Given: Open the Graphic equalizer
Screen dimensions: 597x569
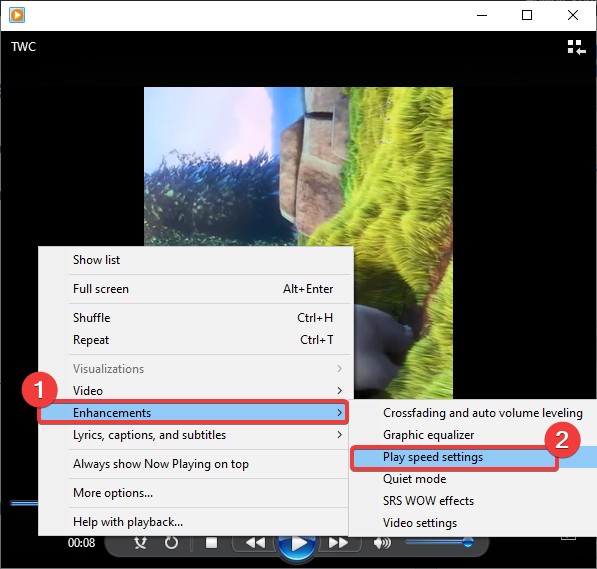Looking at the screenshot, I should coord(473,435).
